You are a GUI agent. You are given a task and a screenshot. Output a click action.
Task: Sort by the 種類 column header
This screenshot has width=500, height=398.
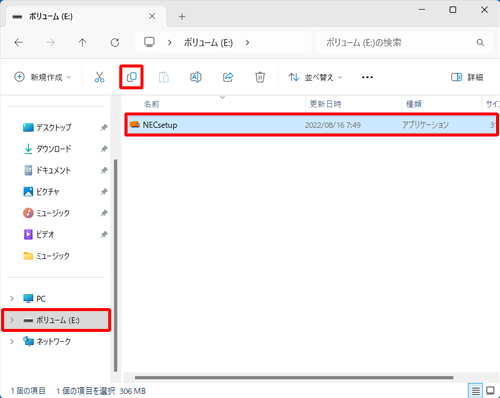coord(414,104)
